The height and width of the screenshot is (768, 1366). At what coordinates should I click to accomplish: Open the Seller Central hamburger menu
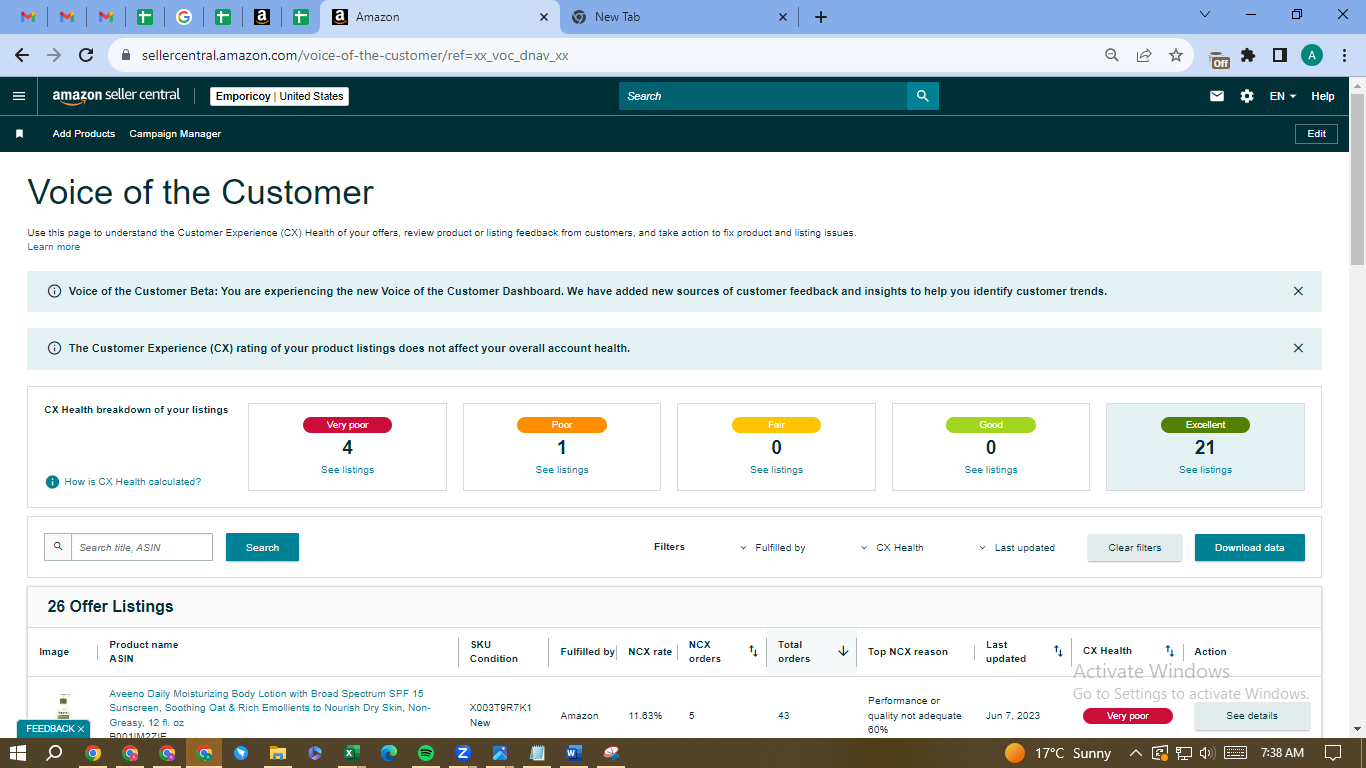click(x=19, y=96)
